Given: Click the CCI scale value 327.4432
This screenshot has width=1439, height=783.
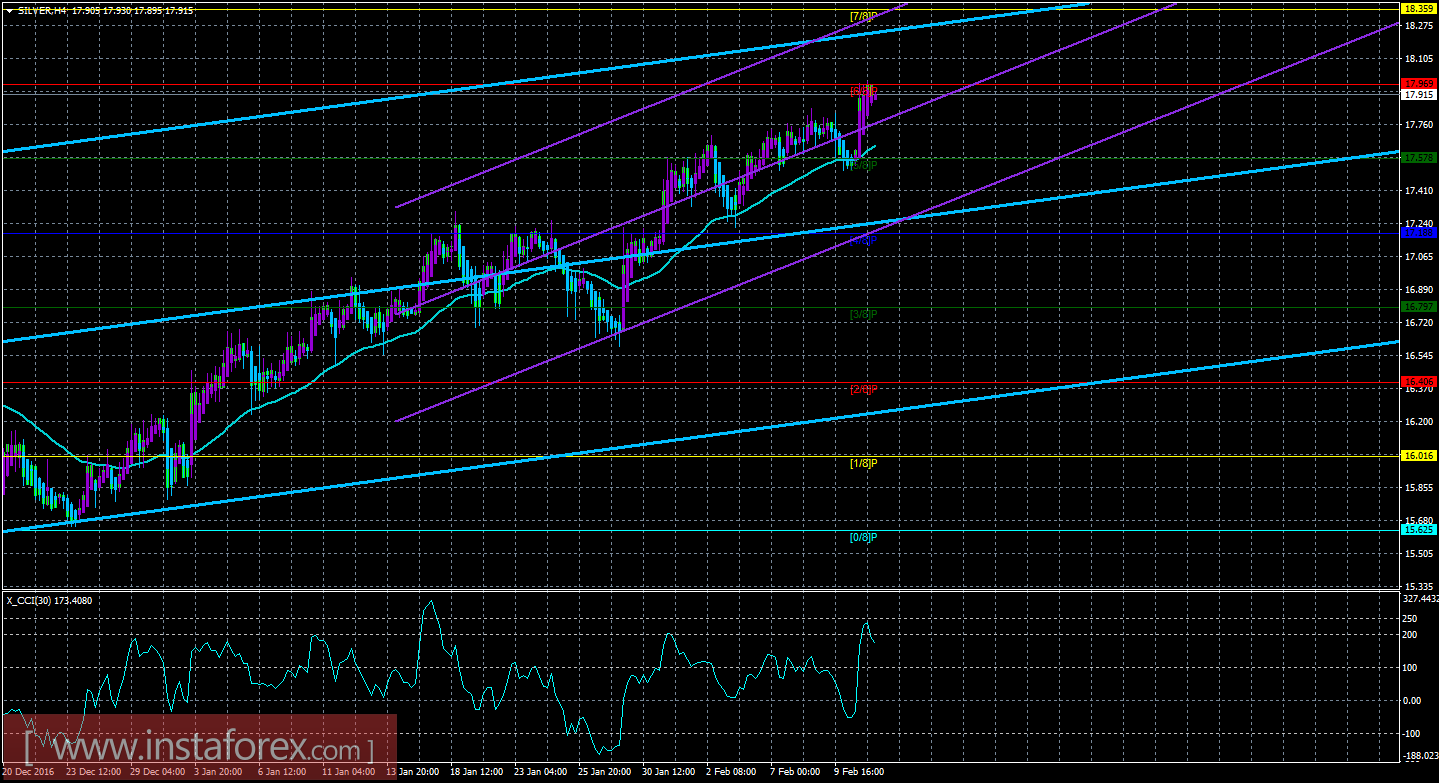Looking at the screenshot, I should pyautogui.click(x=1420, y=598).
